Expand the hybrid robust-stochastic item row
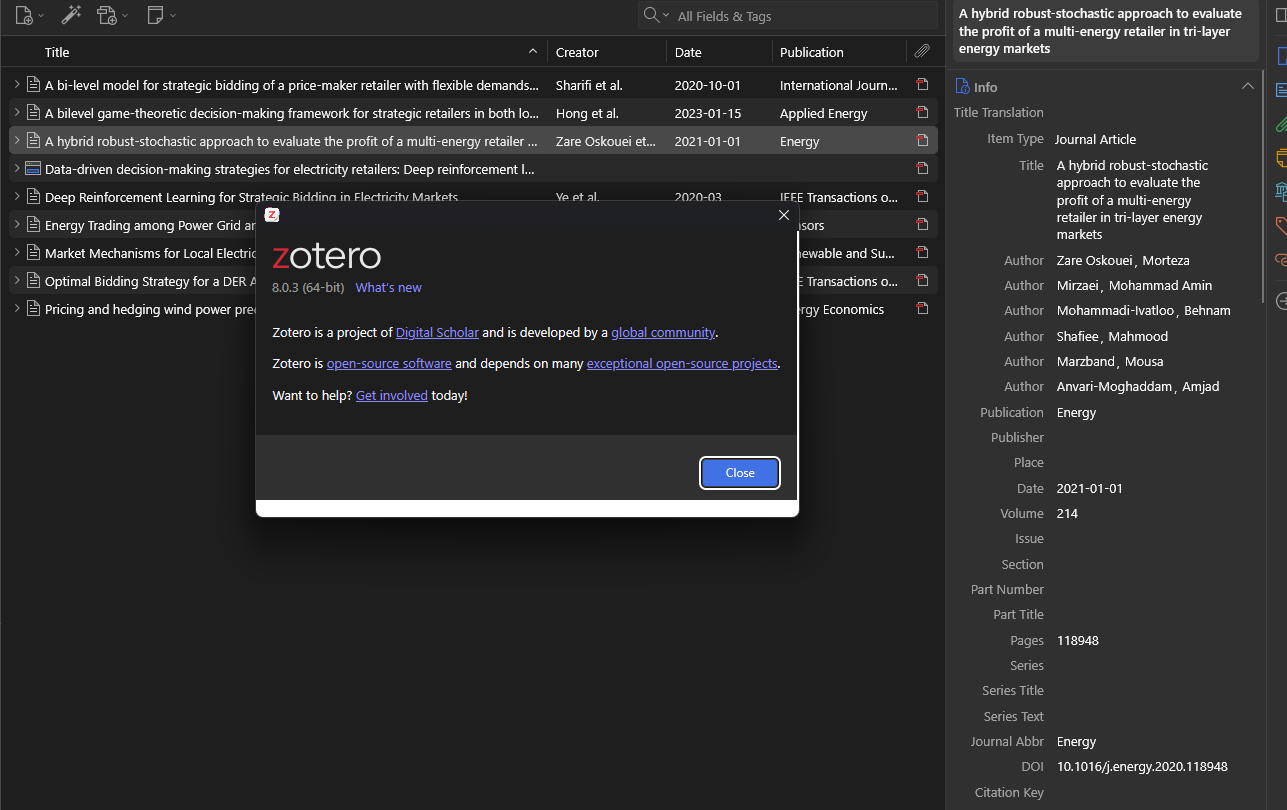Screen dimensions: 1287x810 click(x=17, y=141)
